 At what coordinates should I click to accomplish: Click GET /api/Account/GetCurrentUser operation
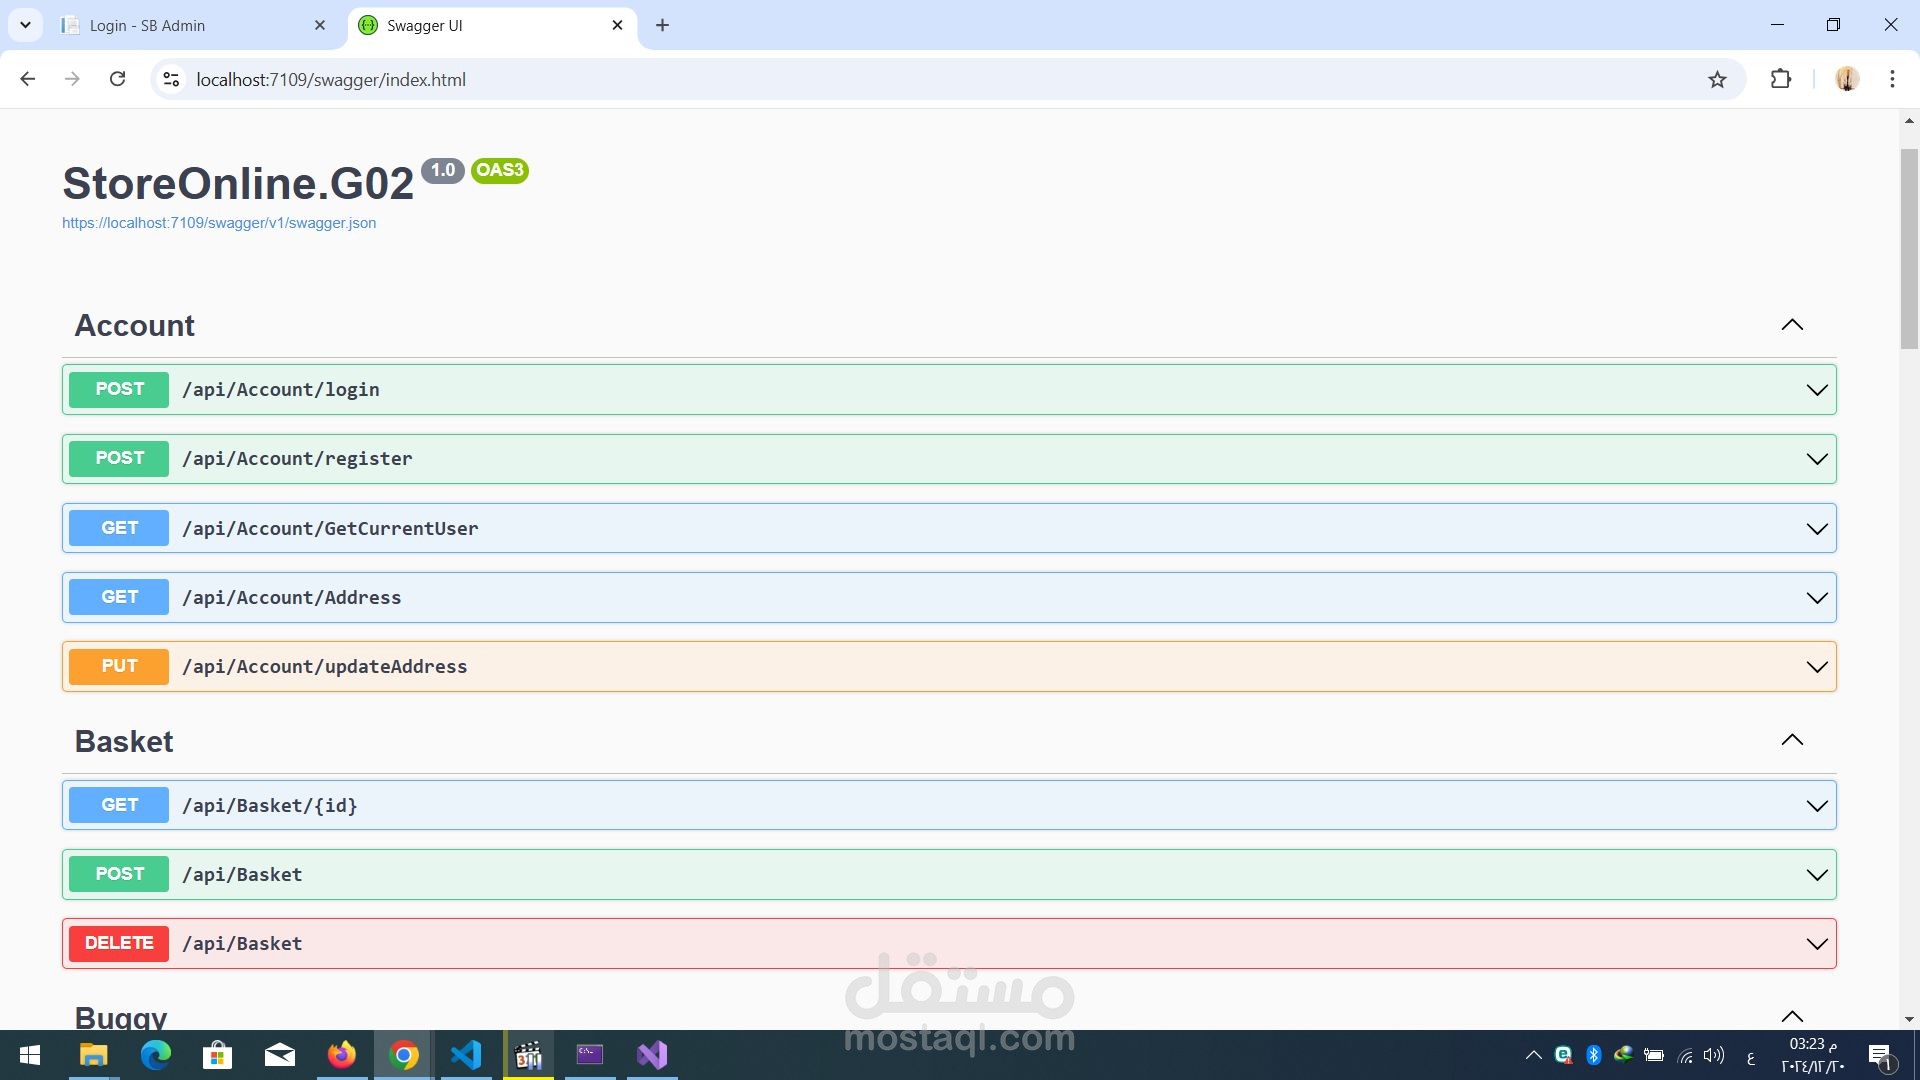330,528
